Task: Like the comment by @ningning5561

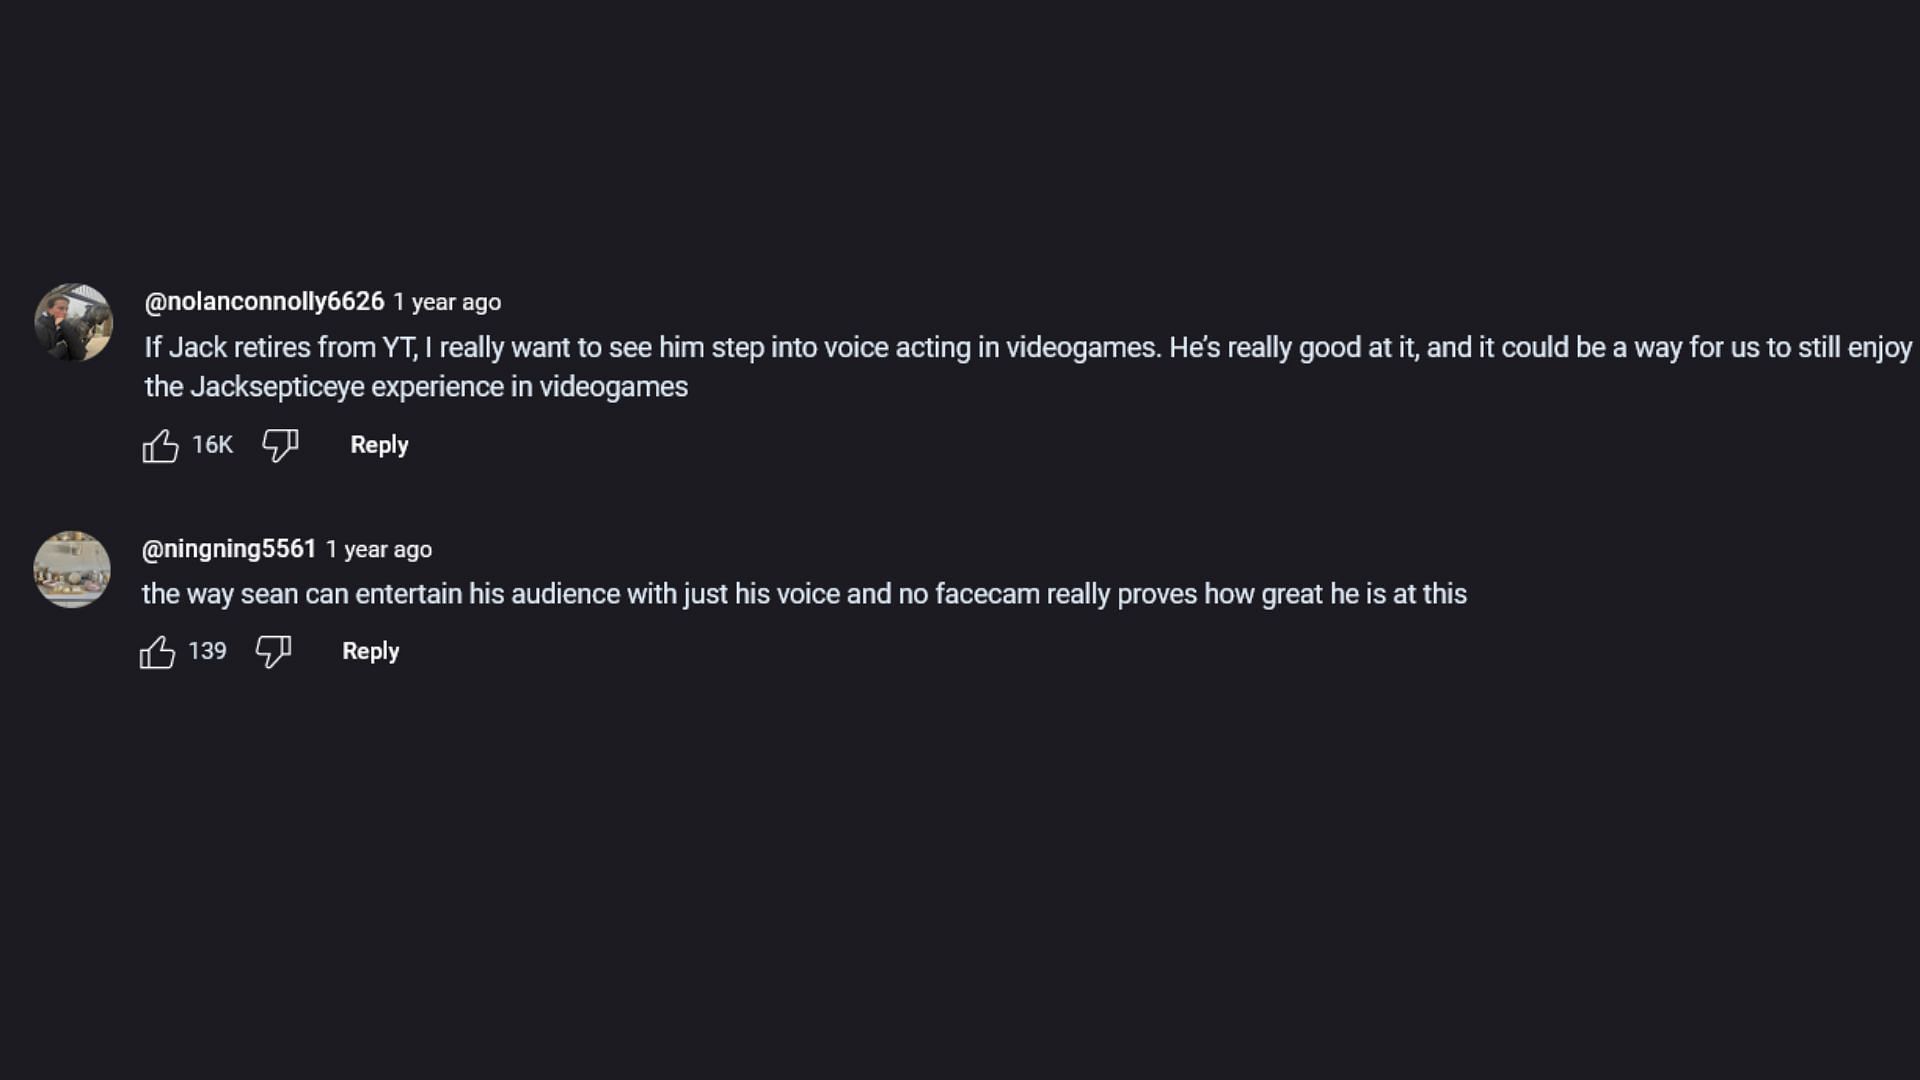Action: (157, 653)
